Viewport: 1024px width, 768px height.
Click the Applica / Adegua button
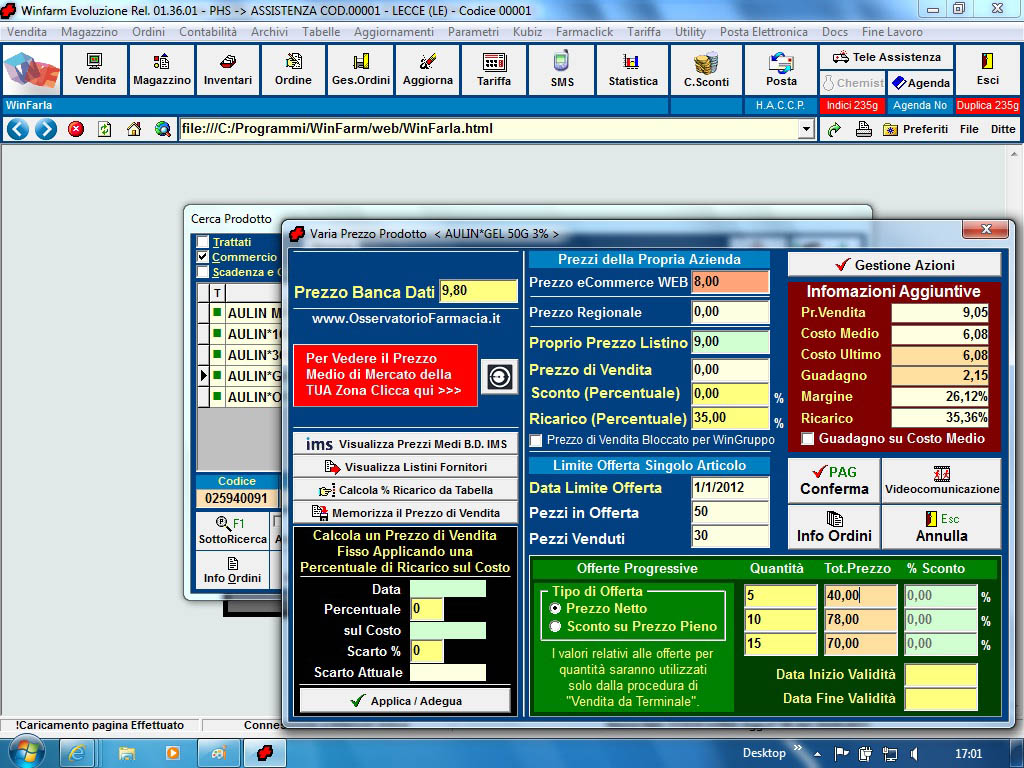point(405,701)
